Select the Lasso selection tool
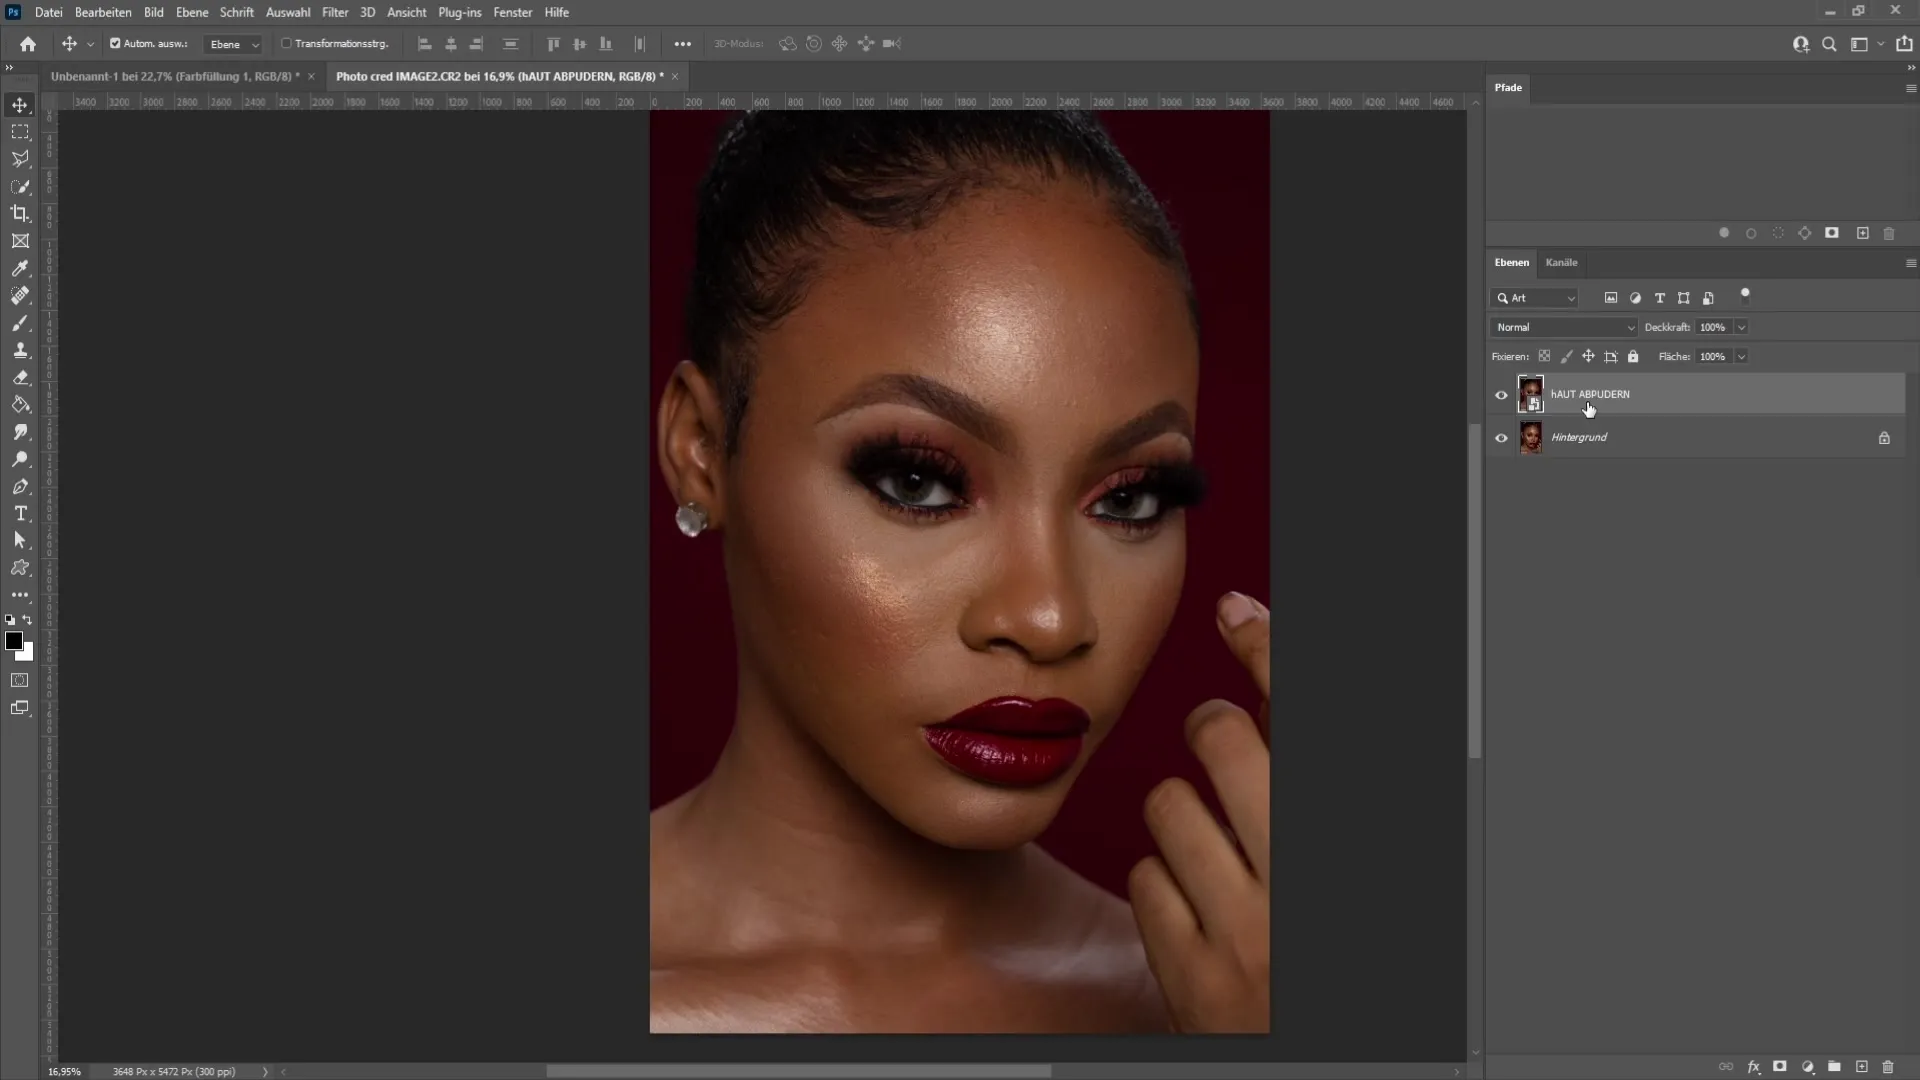The height and width of the screenshot is (1080, 1920). (20, 158)
